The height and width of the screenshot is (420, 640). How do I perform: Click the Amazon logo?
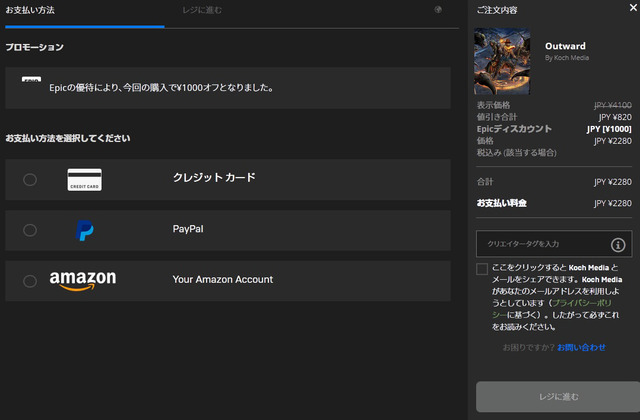83,281
